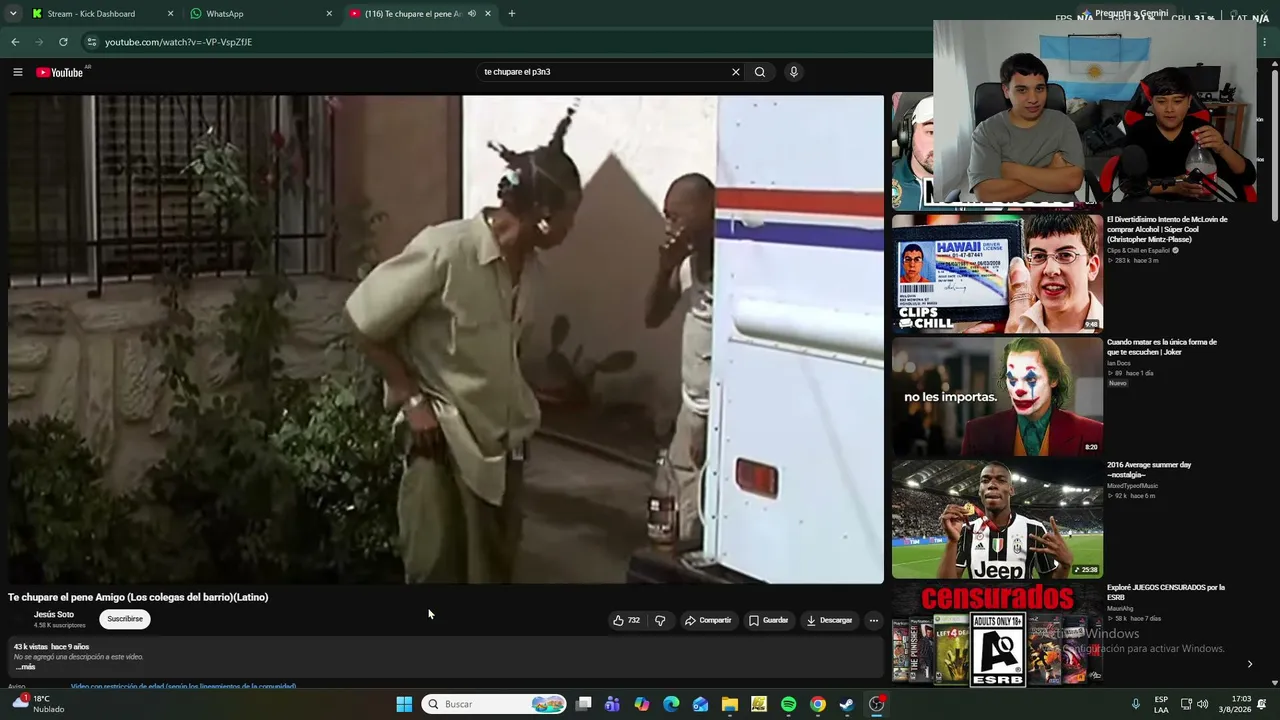1280x720 pixels.
Task: Open File Explorer from the taskbar
Action: 730,704
